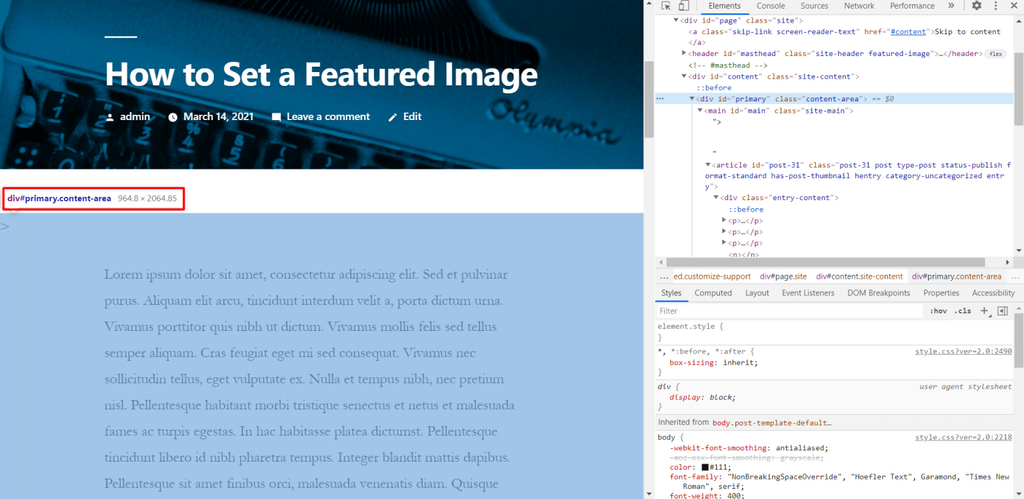Expand the first p element
1024x499 pixels.
coord(724,220)
